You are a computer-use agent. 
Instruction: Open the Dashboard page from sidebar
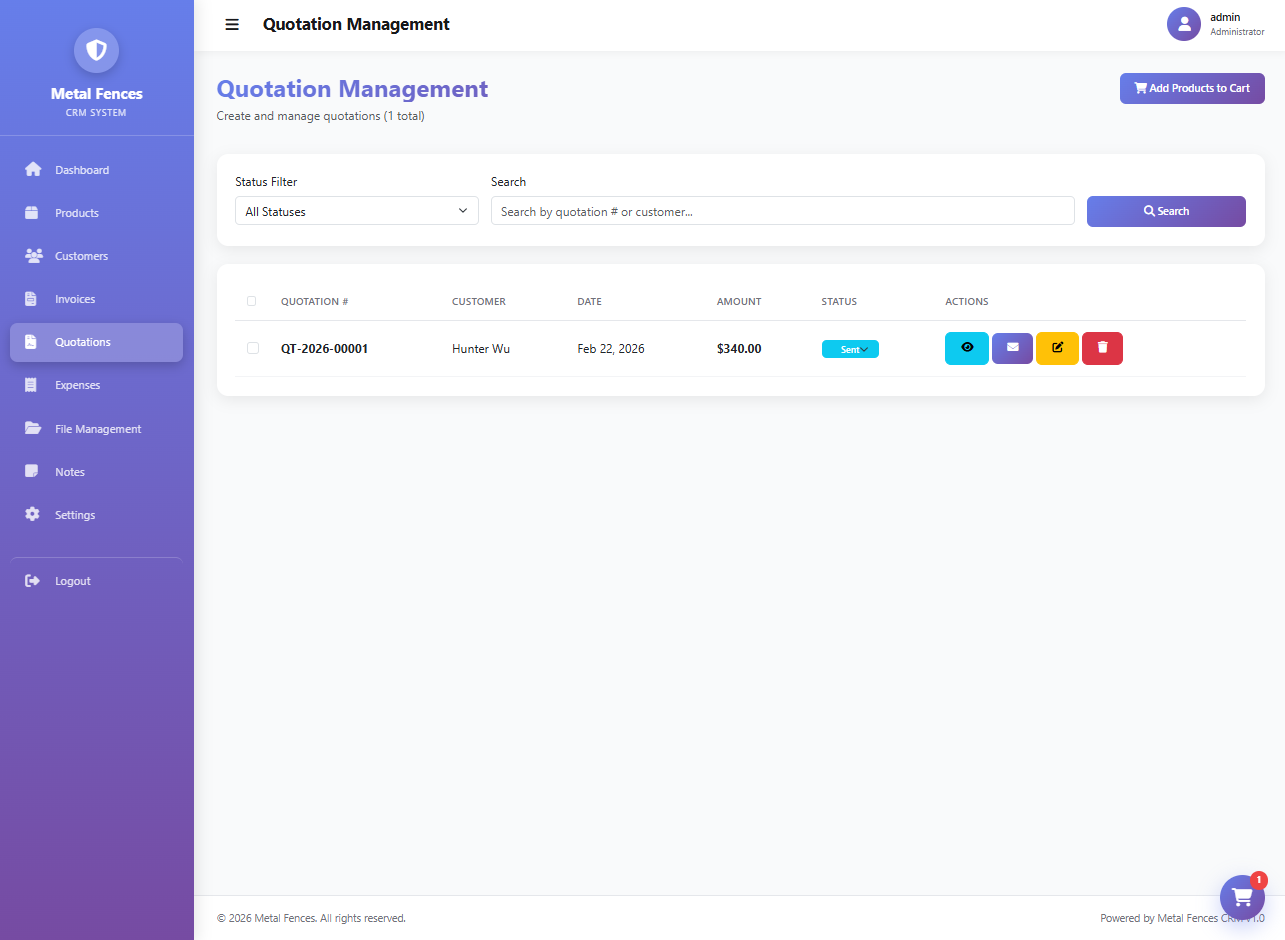point(82,170)
